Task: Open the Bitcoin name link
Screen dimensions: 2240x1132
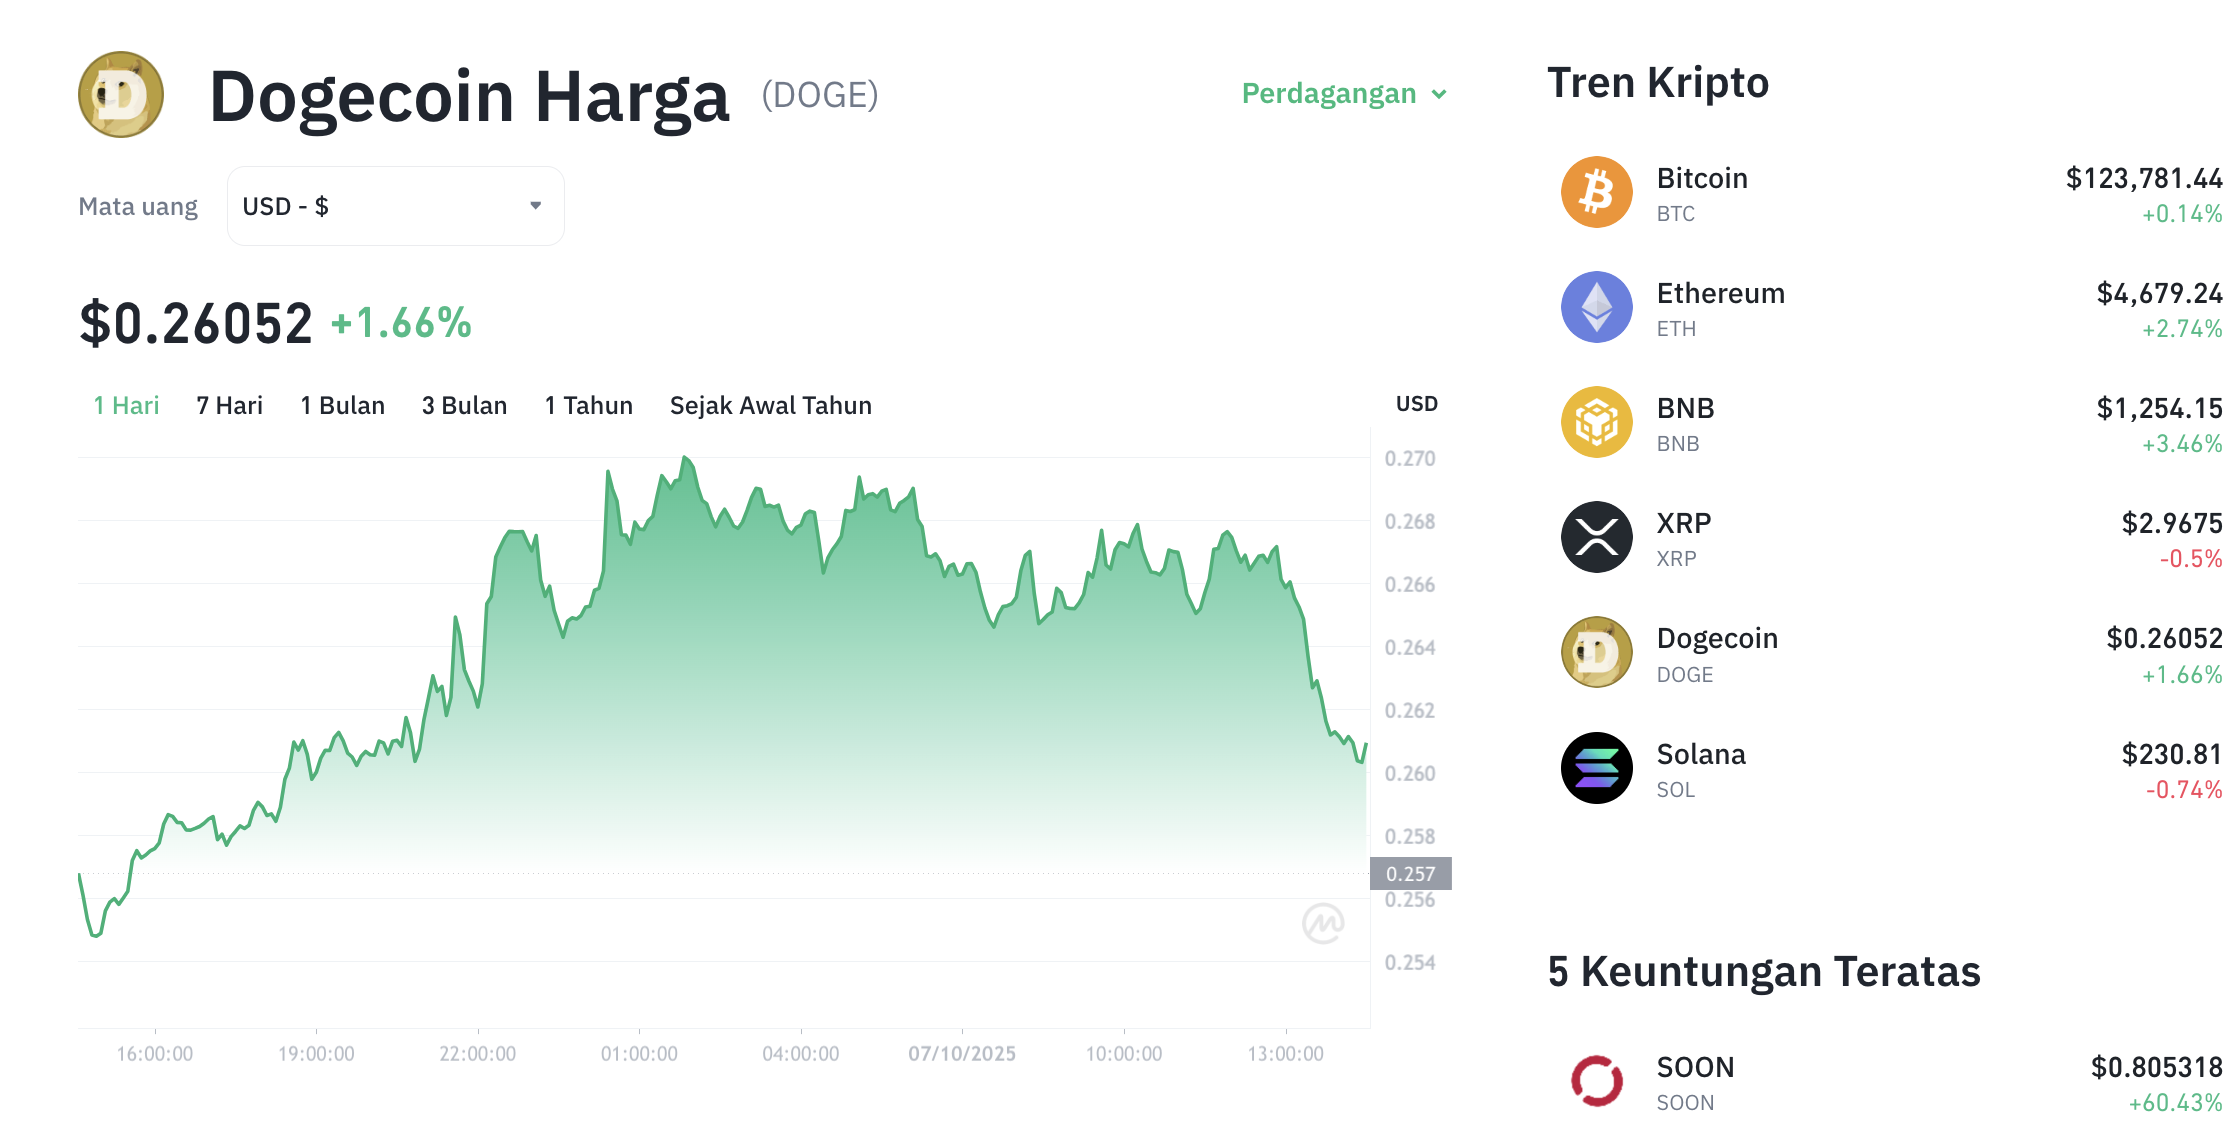Action: [1702, 178]
